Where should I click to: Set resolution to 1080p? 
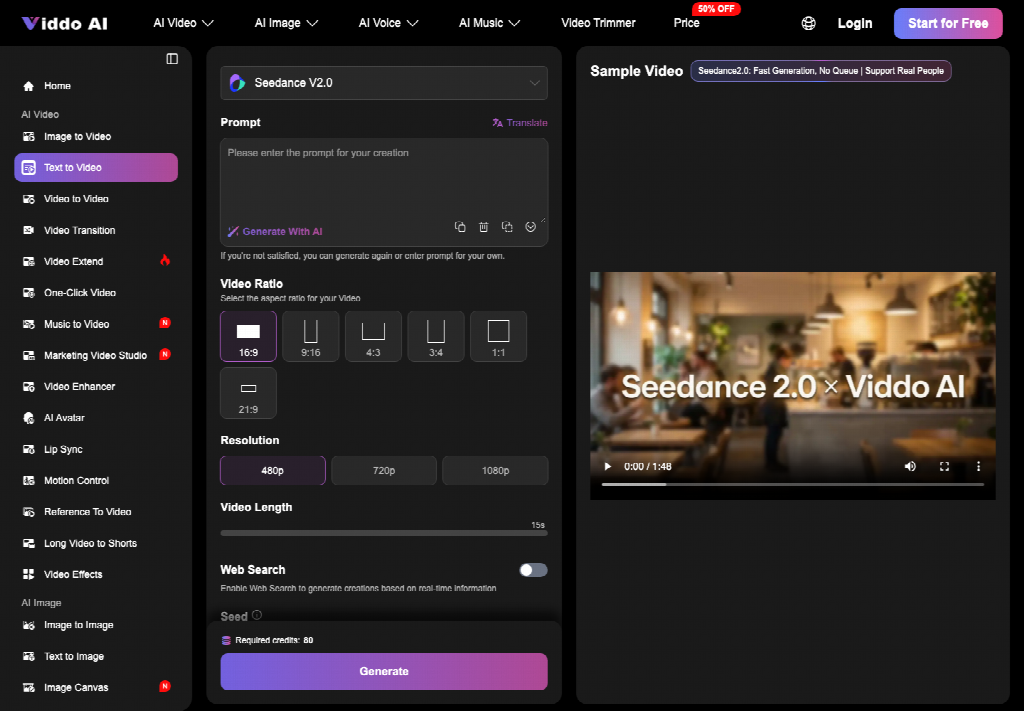(x=496, y=471)
